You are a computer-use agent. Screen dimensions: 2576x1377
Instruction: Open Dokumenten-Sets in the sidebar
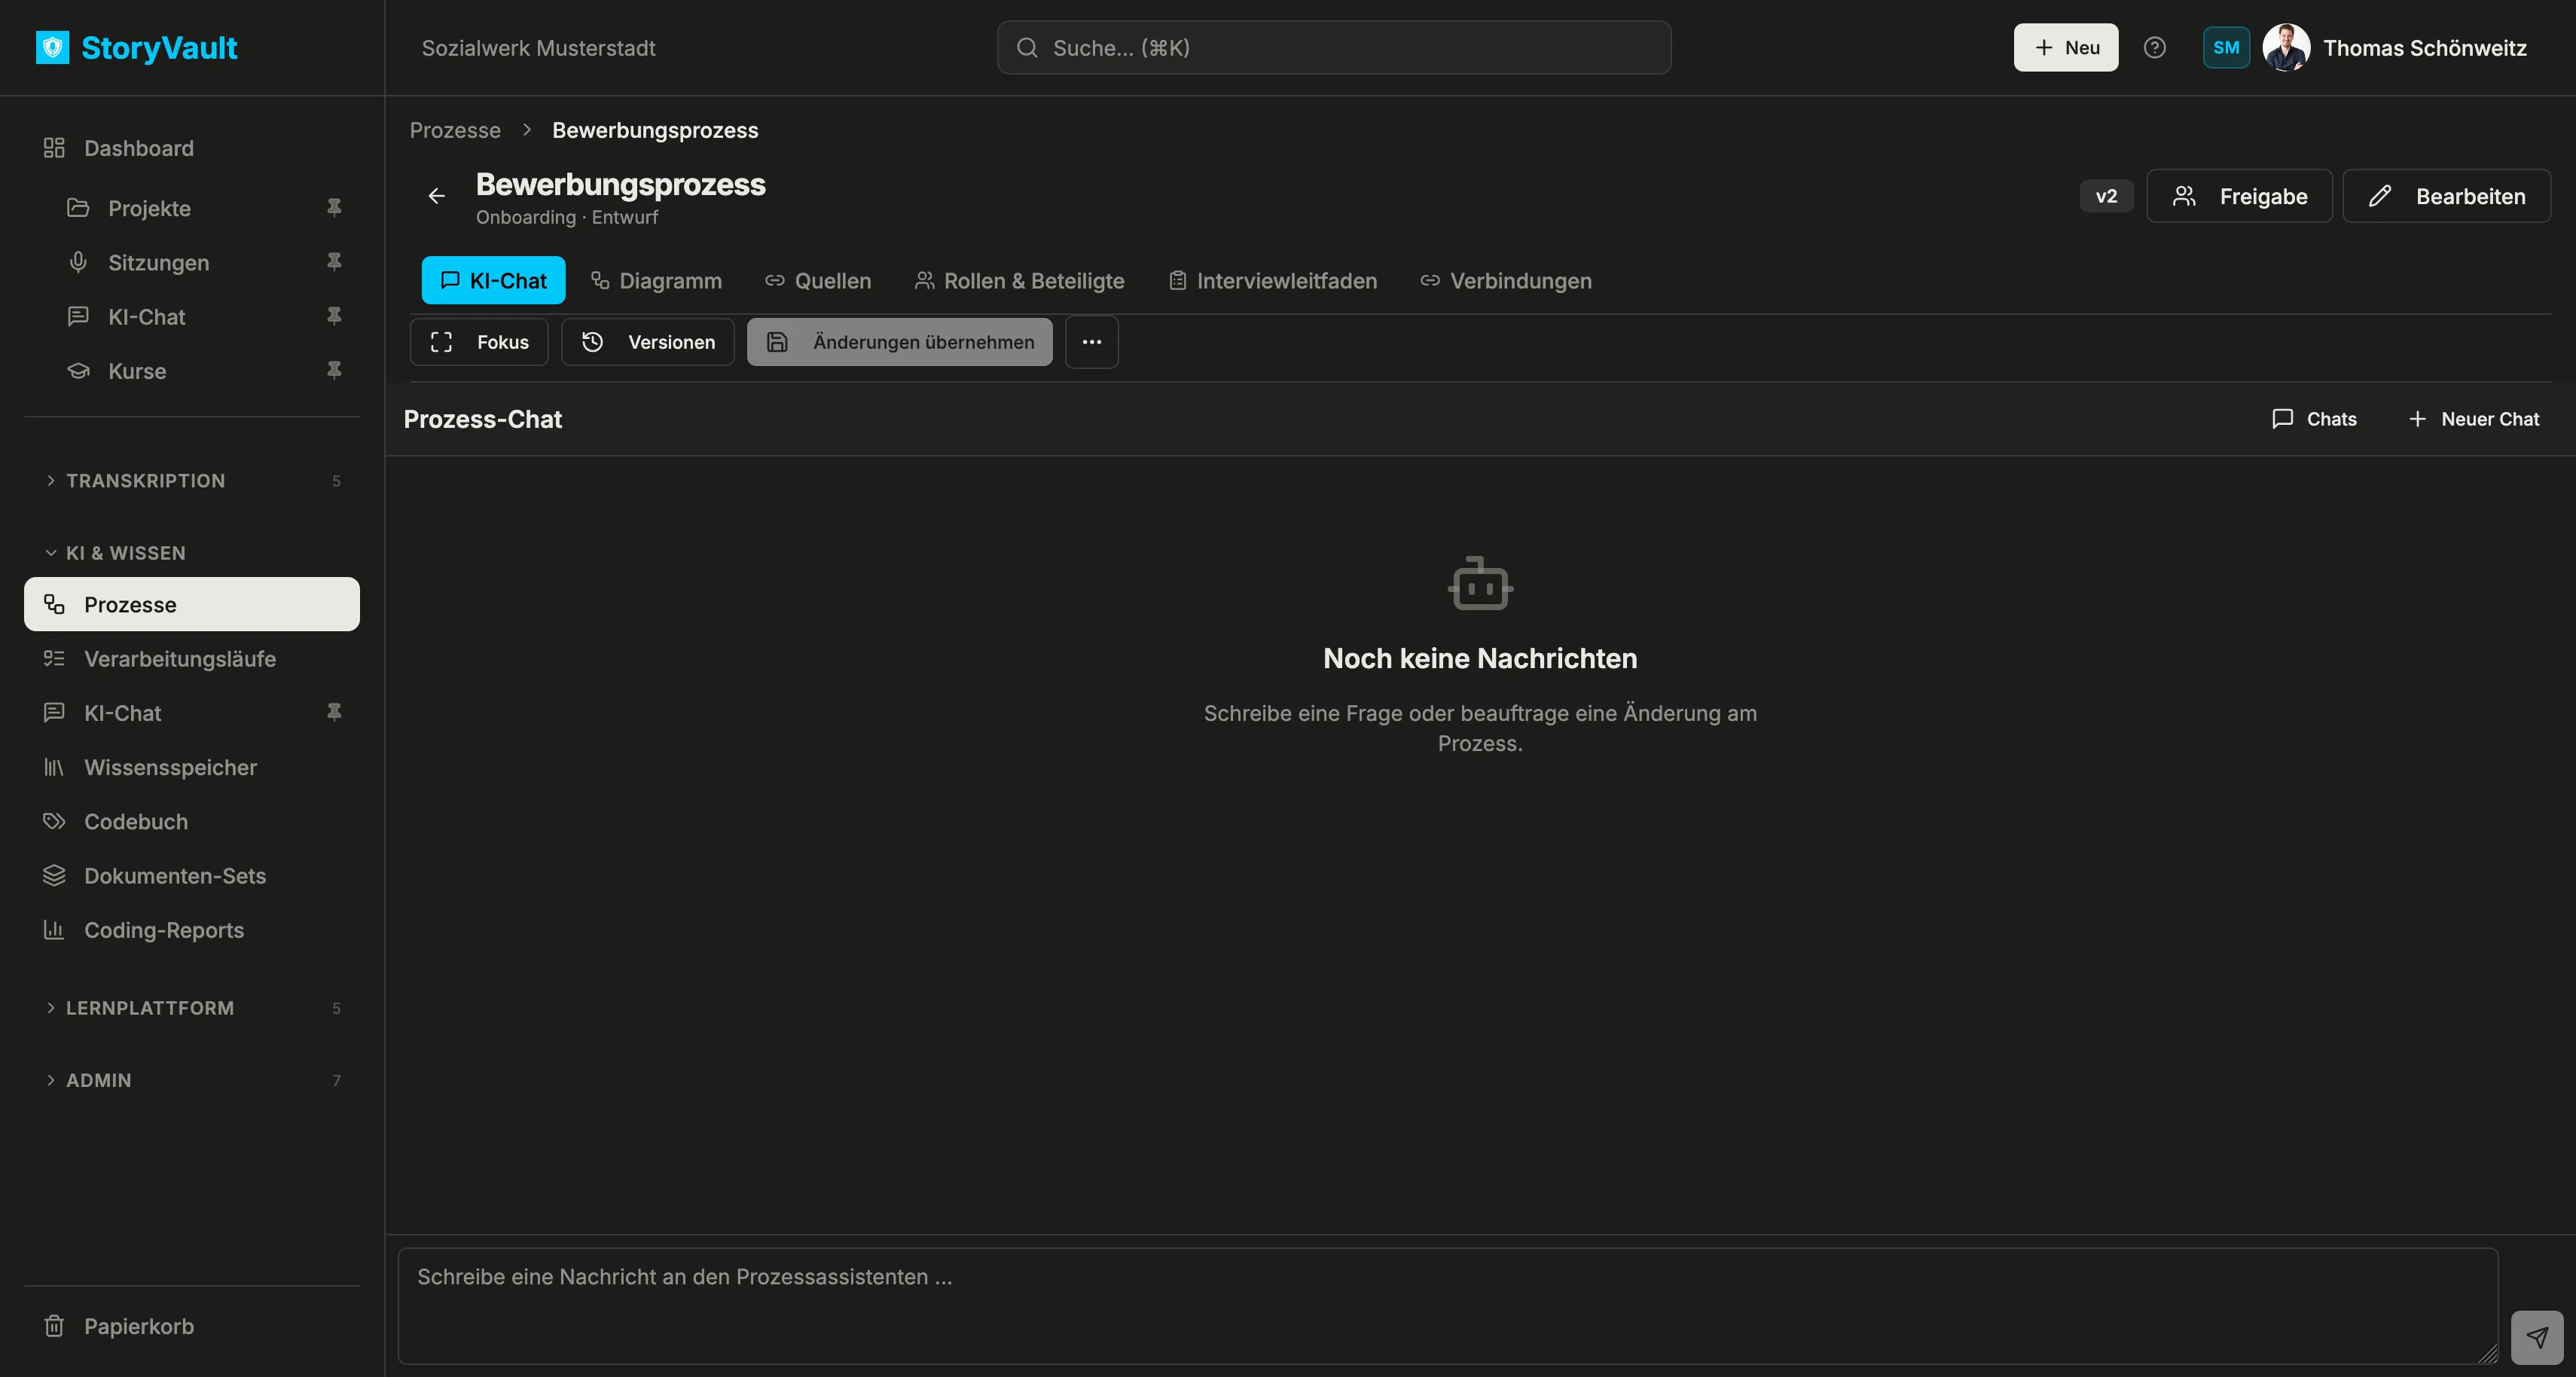[x=192, y=875]
